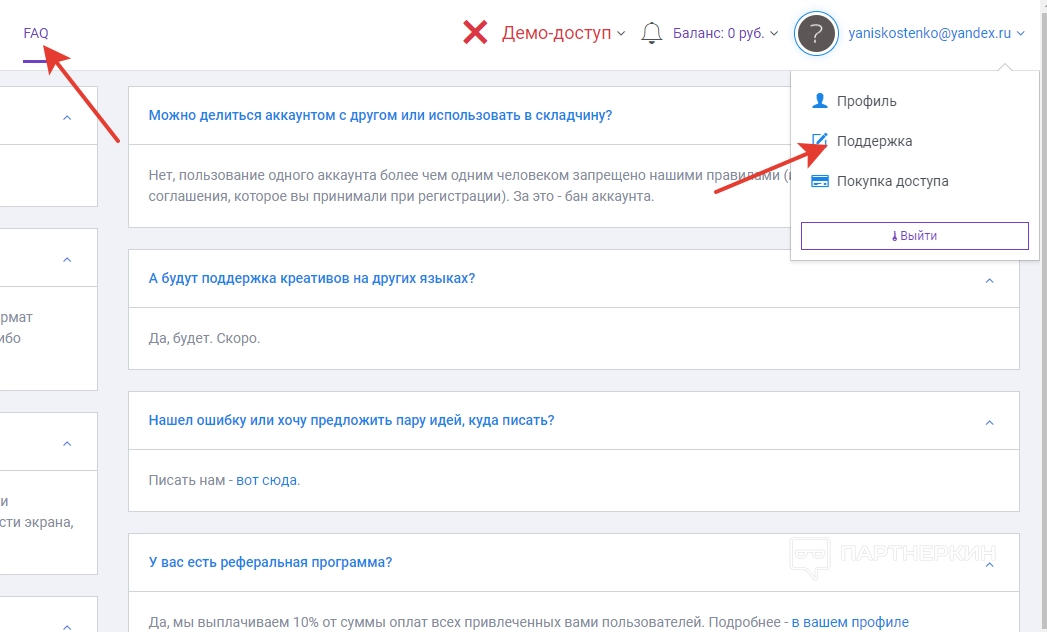Follow the "вот сюда" link
Image resolution: width=1047 pixels, height=632 pixels.
tap(267, 480)
